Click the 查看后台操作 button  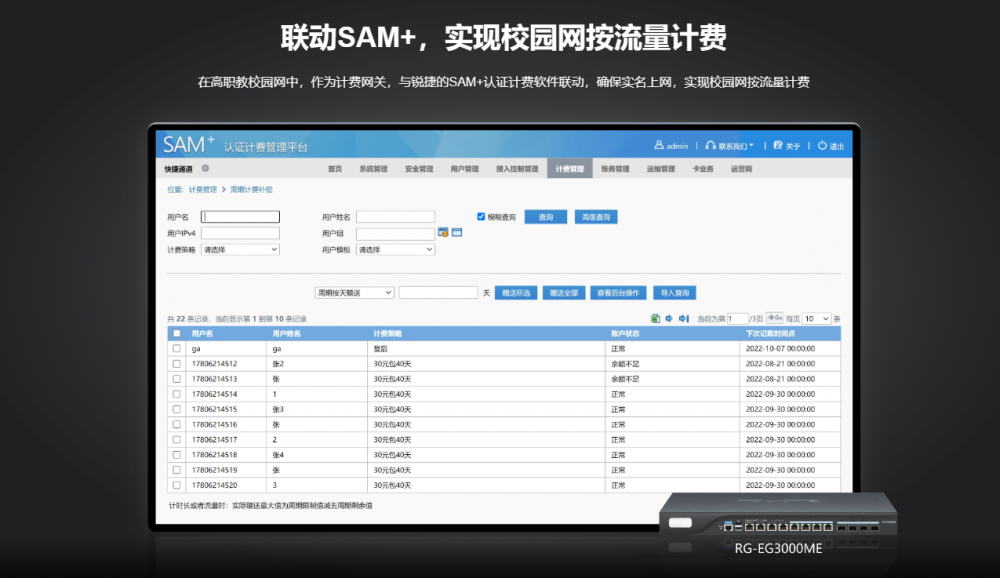(618, 293)
